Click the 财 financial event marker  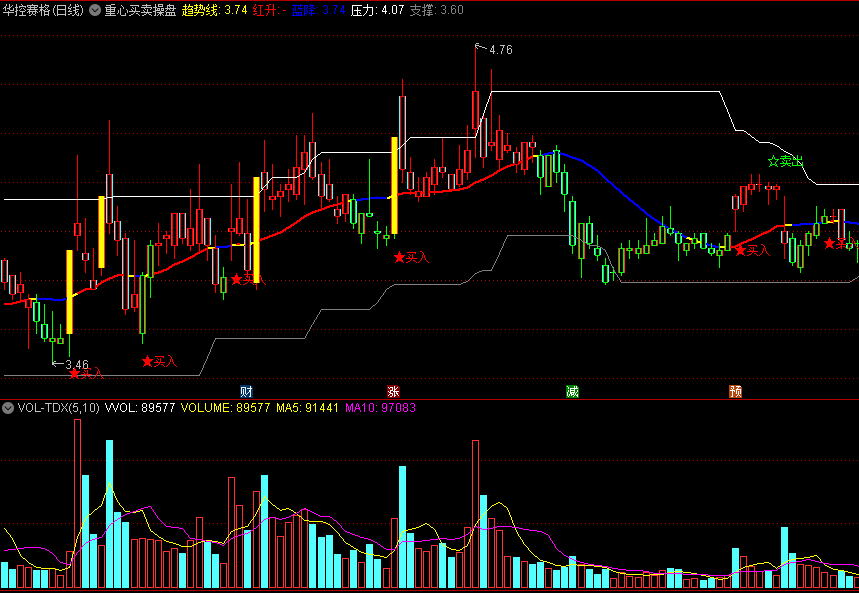[x=247, y=391]
